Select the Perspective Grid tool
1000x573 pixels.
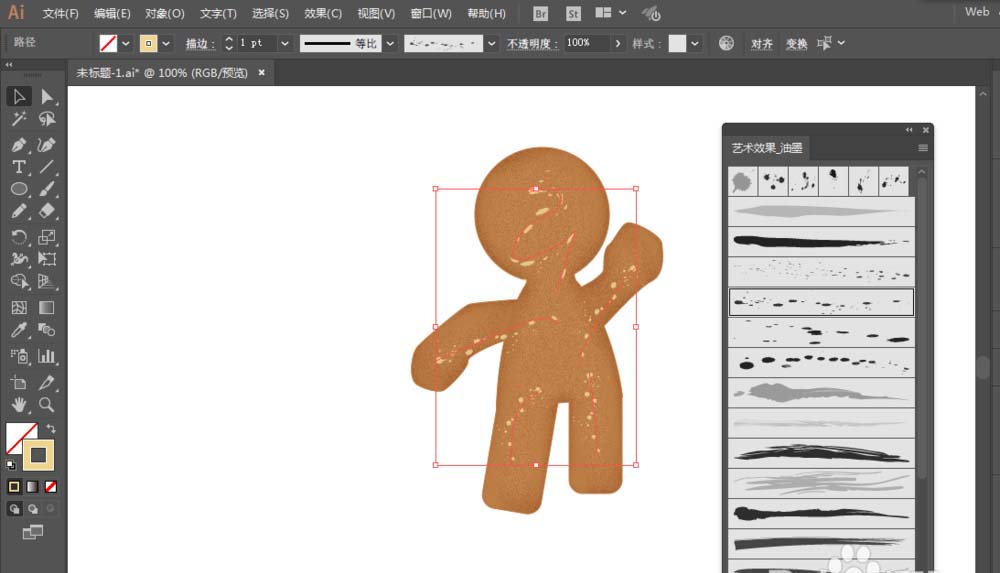coord(47,281)
